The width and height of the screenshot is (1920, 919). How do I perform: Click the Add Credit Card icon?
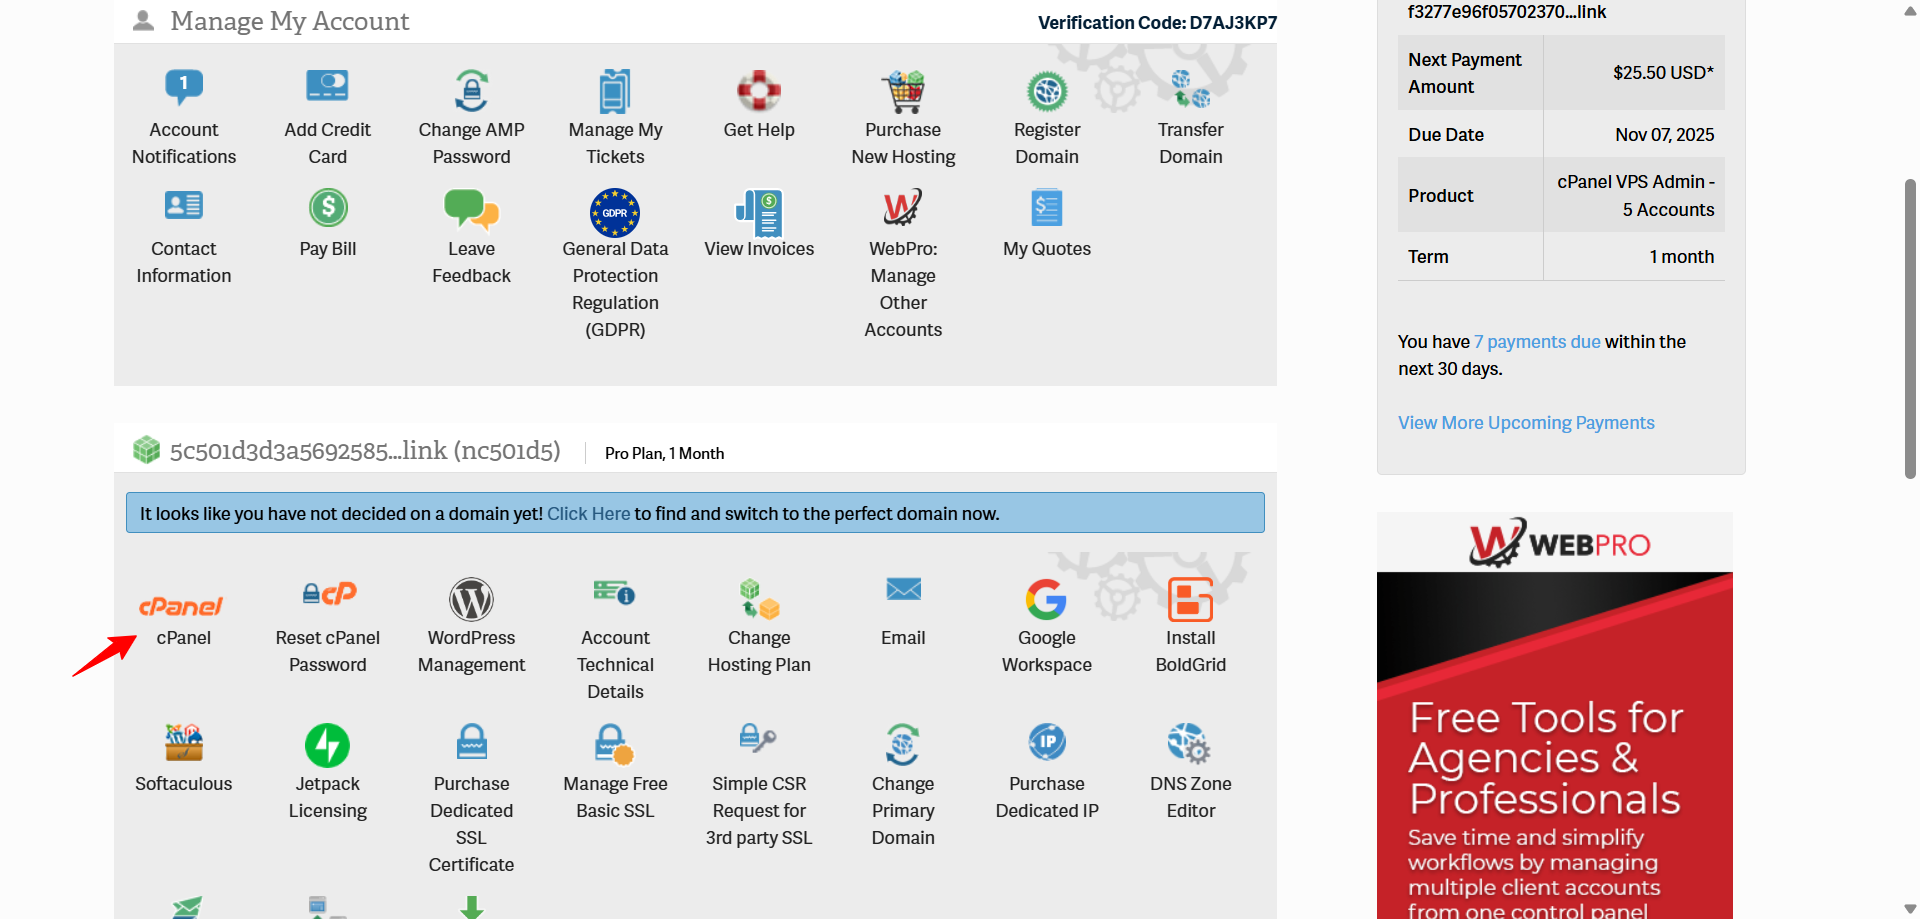point(327,86)
